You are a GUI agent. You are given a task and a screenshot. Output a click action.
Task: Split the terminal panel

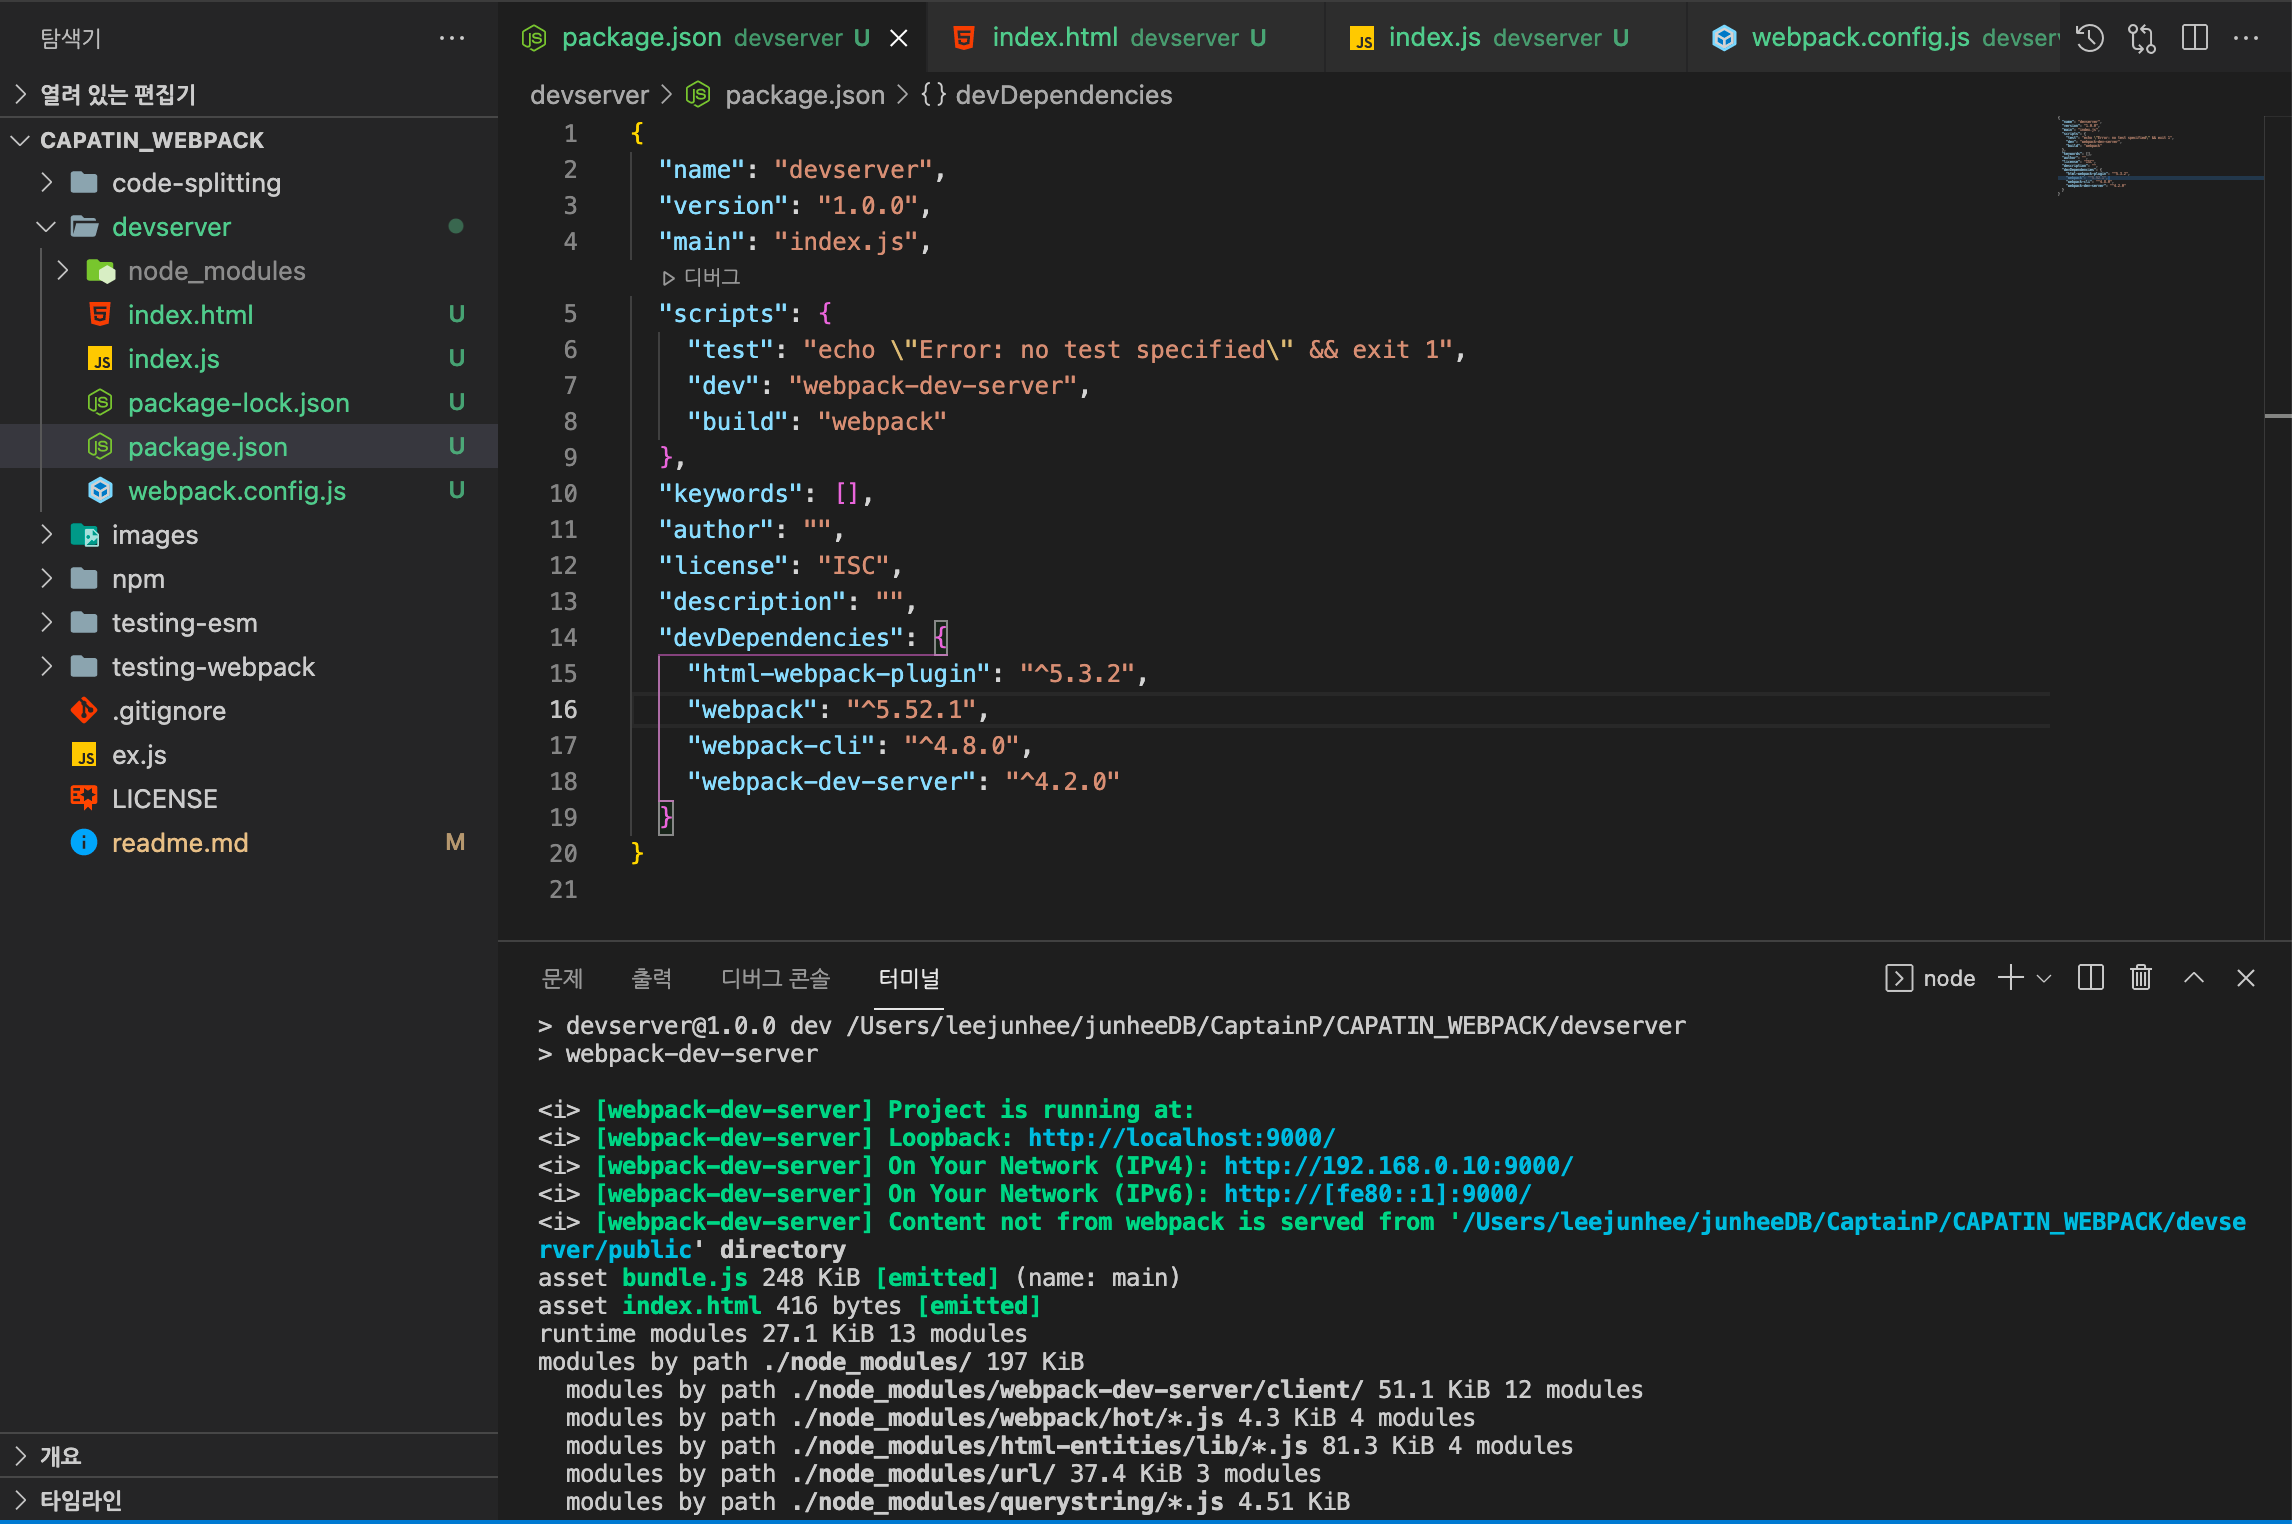click(x=2091, y=978)
